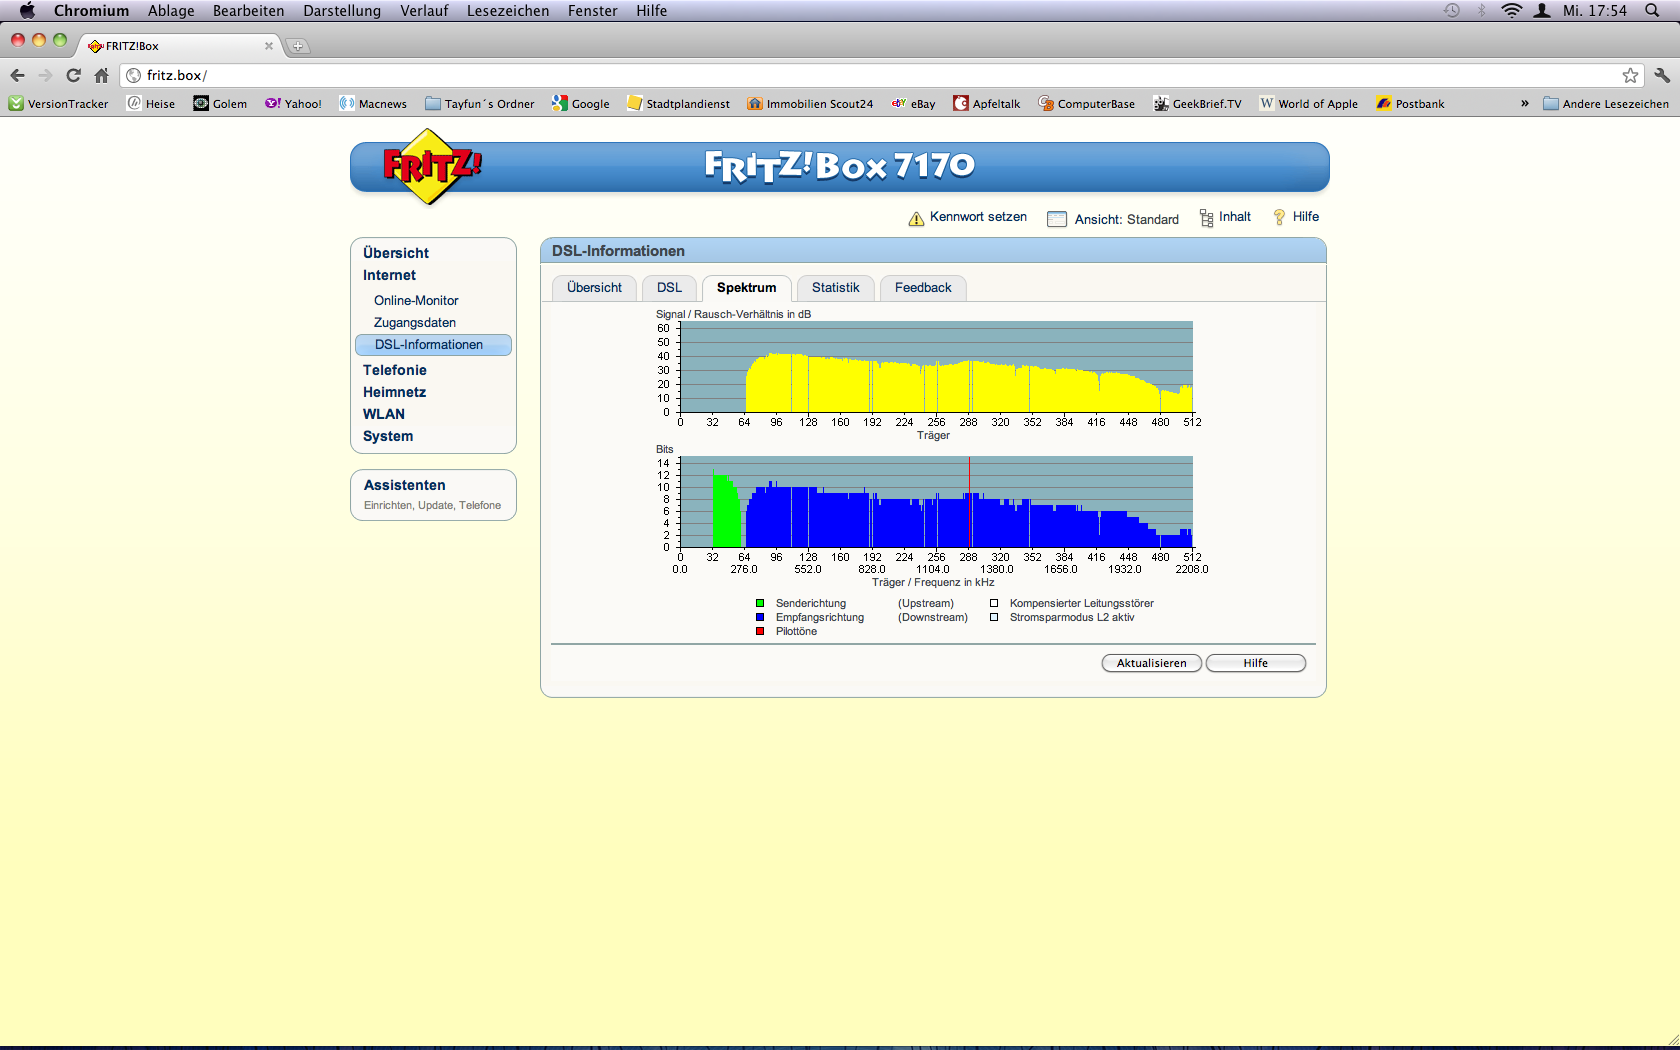Open Online-Monitor in the sidebar

[x=416, y=300]
